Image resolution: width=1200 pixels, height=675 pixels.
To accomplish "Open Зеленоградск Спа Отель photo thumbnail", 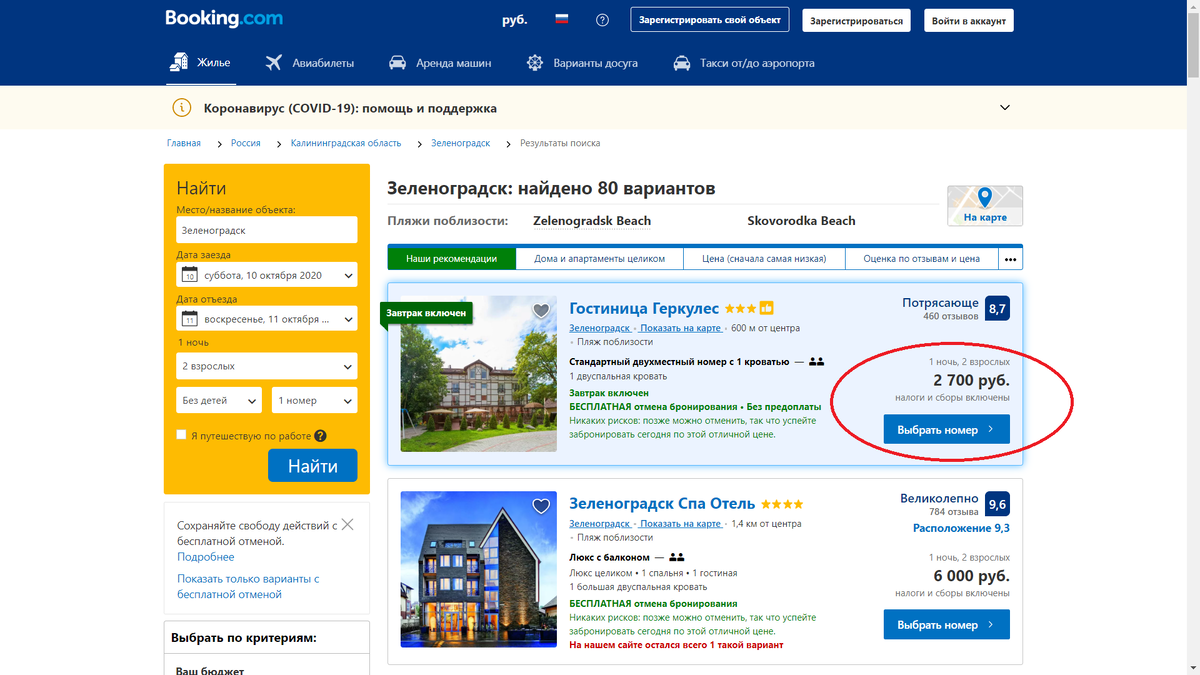I will coord(479,569).
